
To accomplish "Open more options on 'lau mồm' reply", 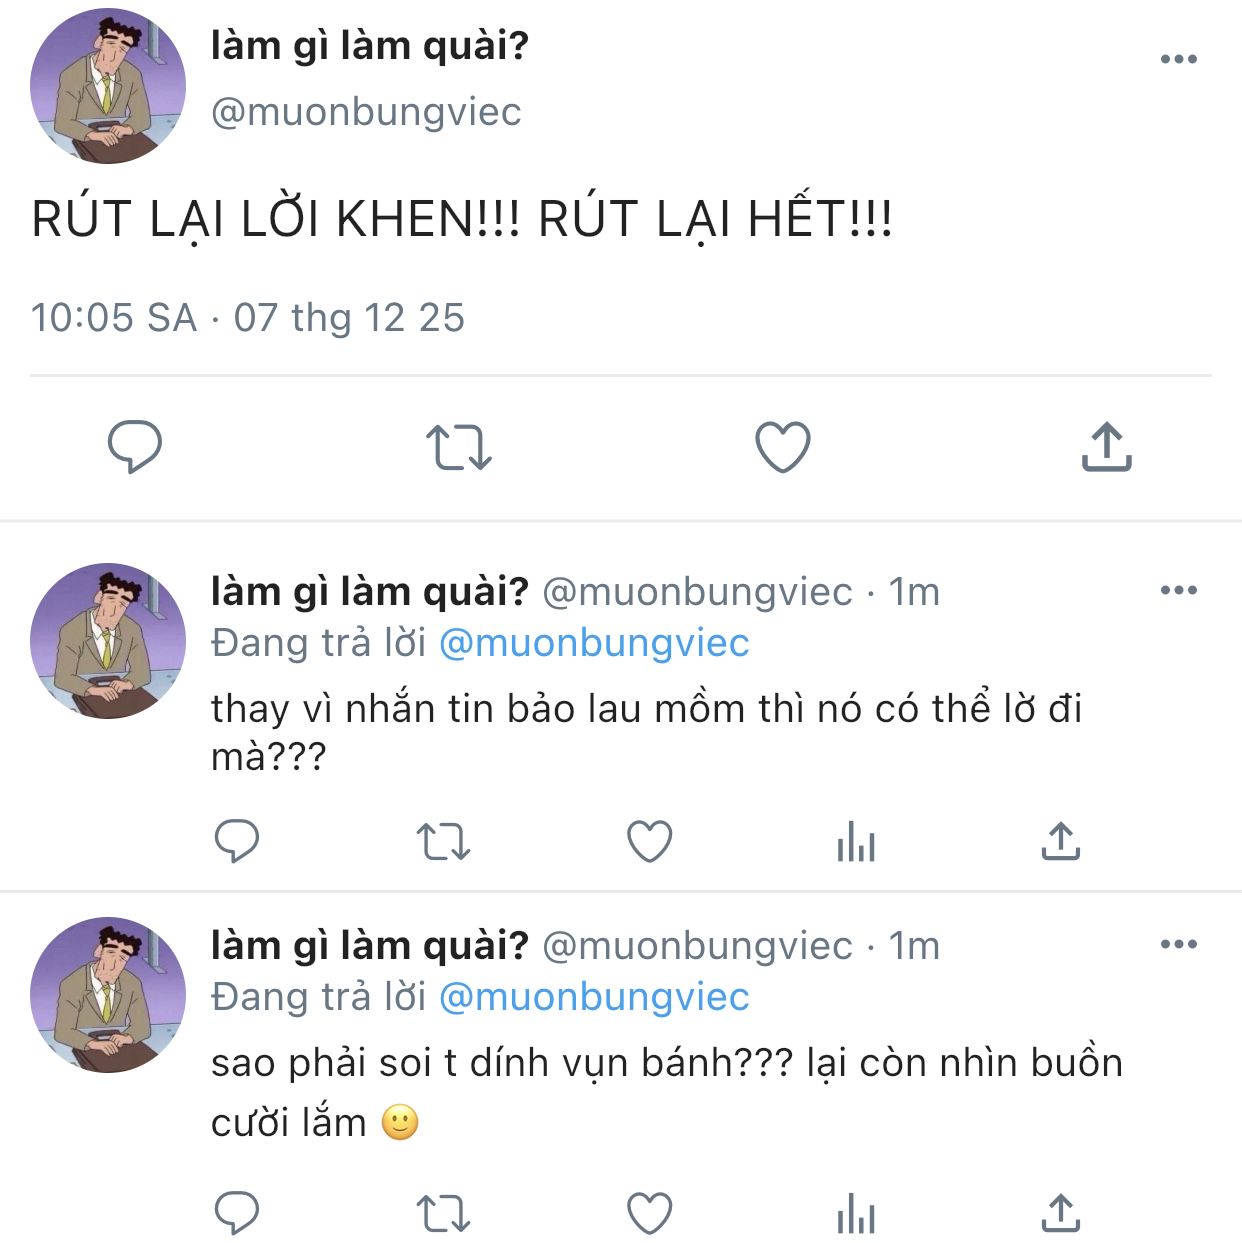I will pos(1178,590).
